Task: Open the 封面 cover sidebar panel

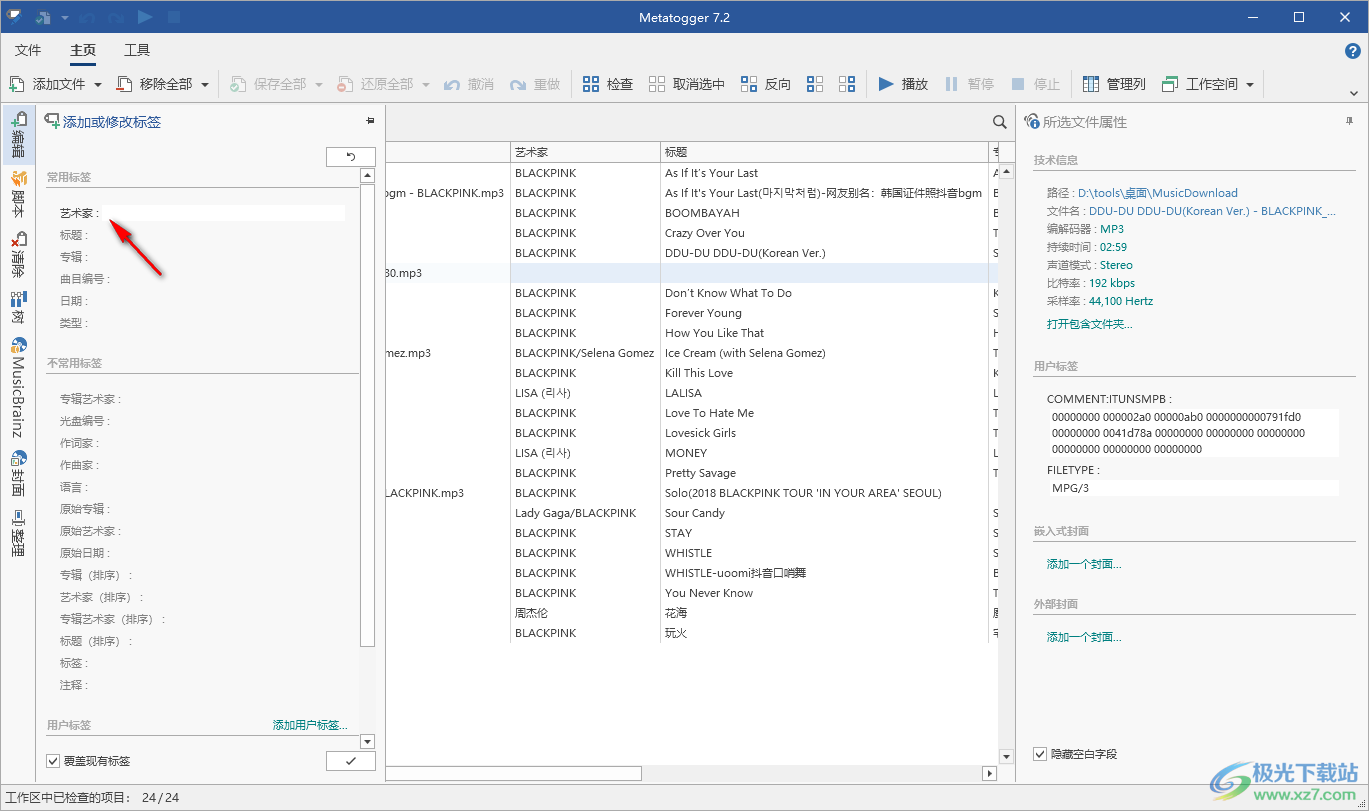Action: (18, 473)
